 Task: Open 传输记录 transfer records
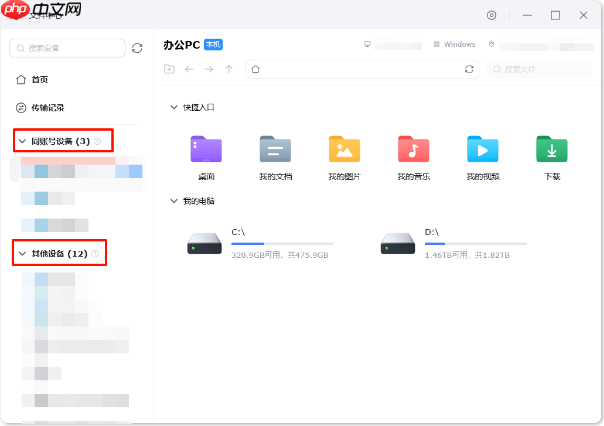40,108
